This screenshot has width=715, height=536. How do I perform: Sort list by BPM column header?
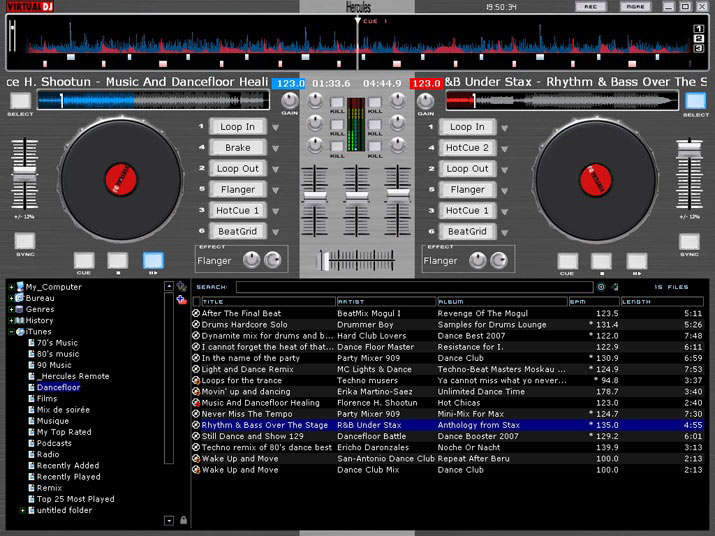[594, 302]
